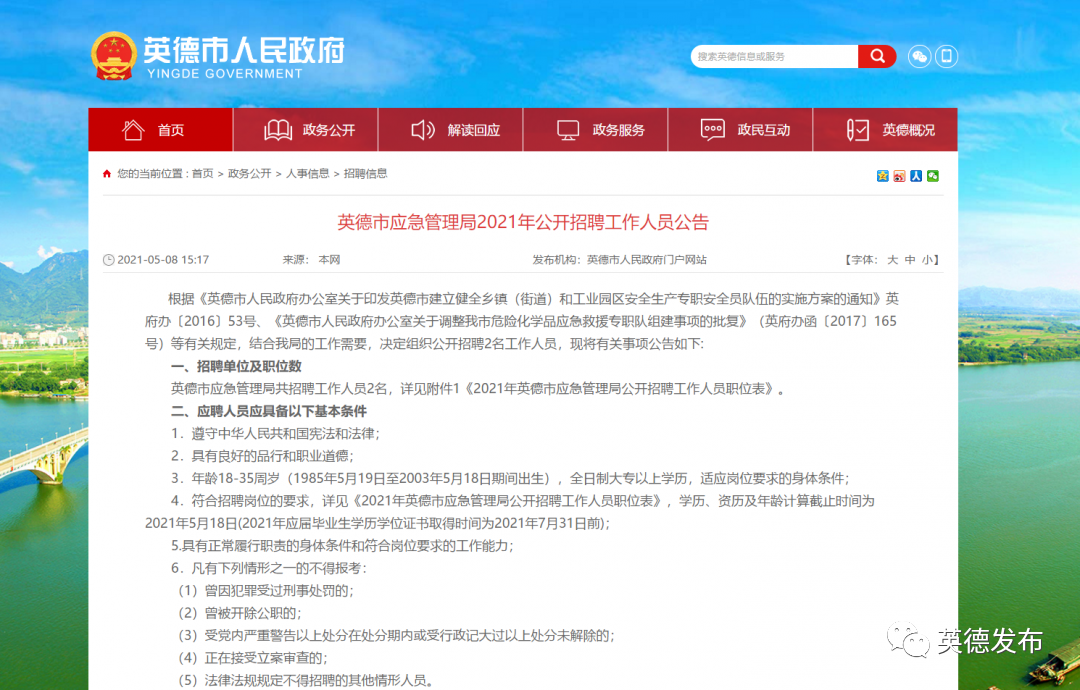Share via green WeChat icon
1080x690 pixels.
933,176
